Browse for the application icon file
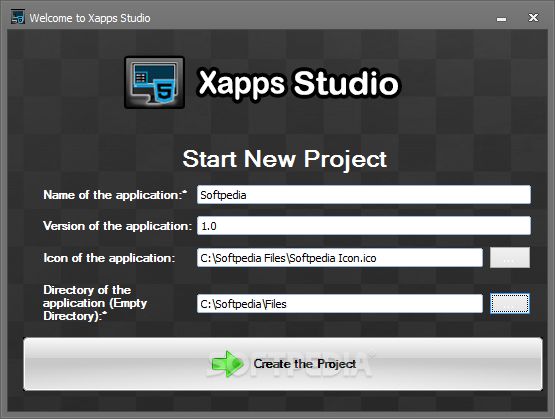 (510, 258)
